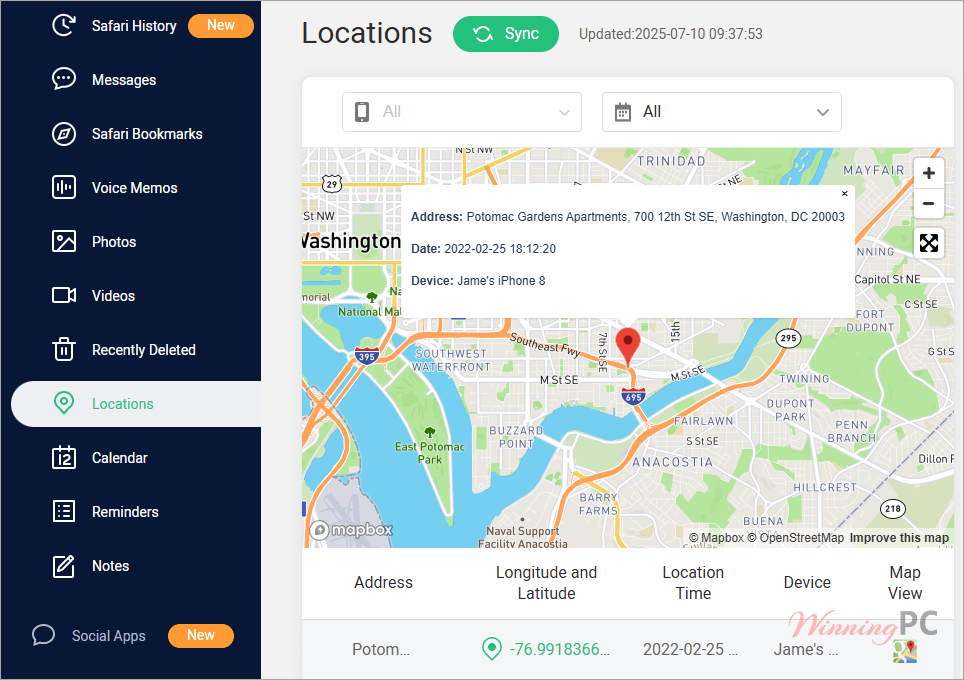Click the red location marker on map
The image size is (964, 680).
pyautogui.click(x=628, y=346)
